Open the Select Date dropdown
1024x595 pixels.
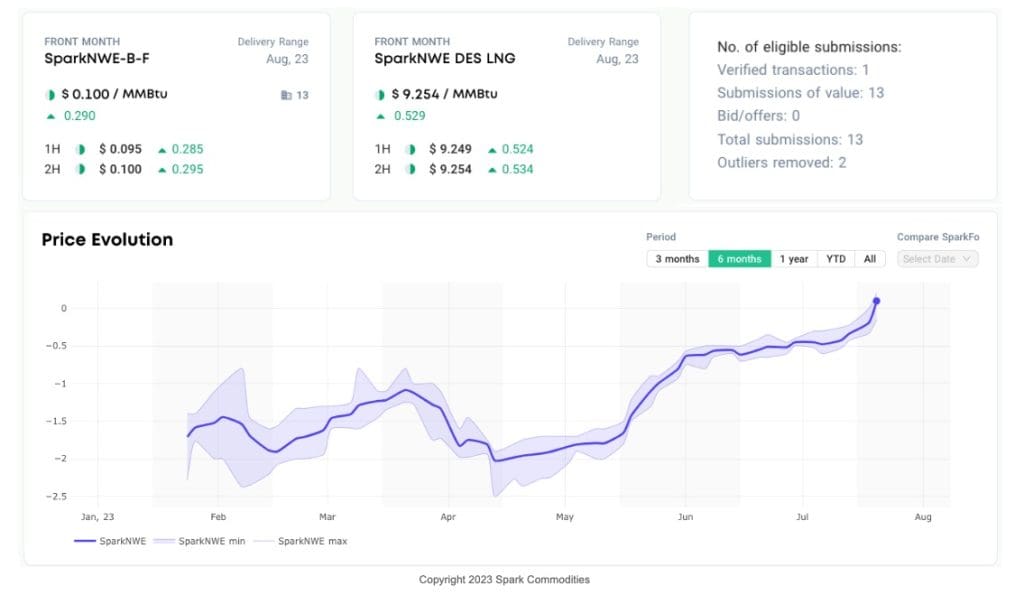pos(937,259)
